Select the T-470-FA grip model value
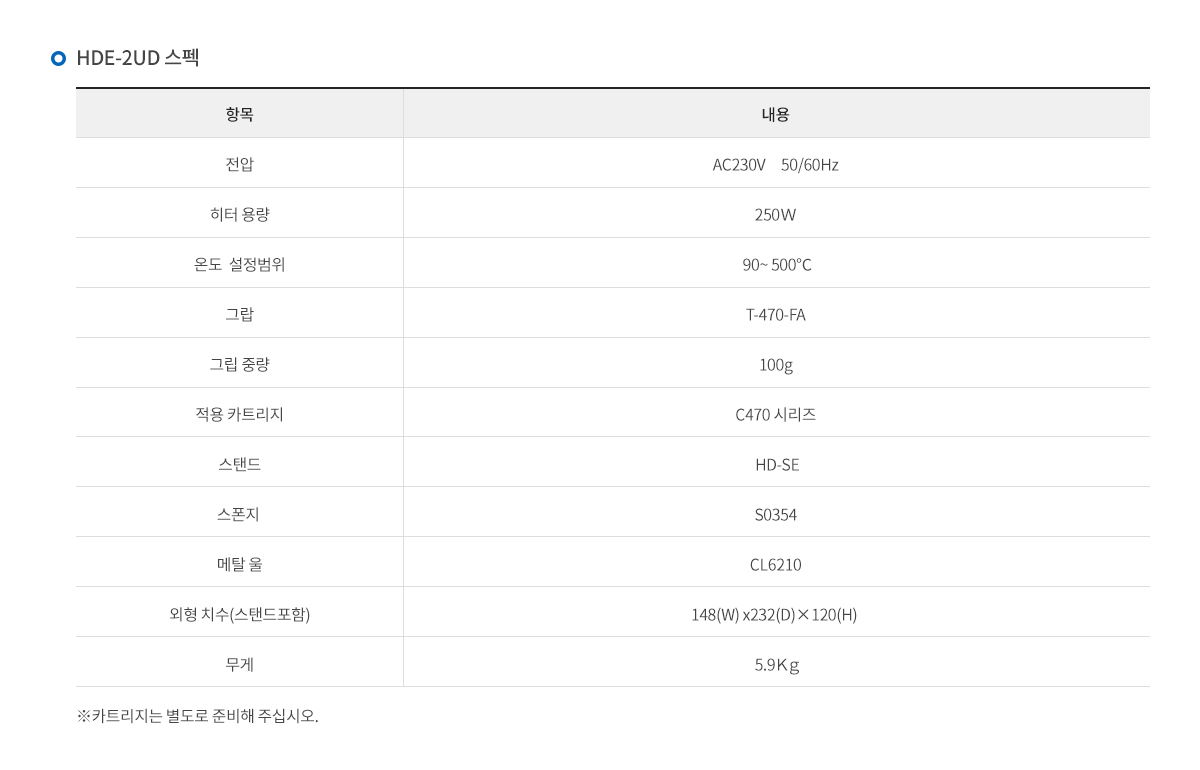This screenshot has width=1200, height=770. 776,315
